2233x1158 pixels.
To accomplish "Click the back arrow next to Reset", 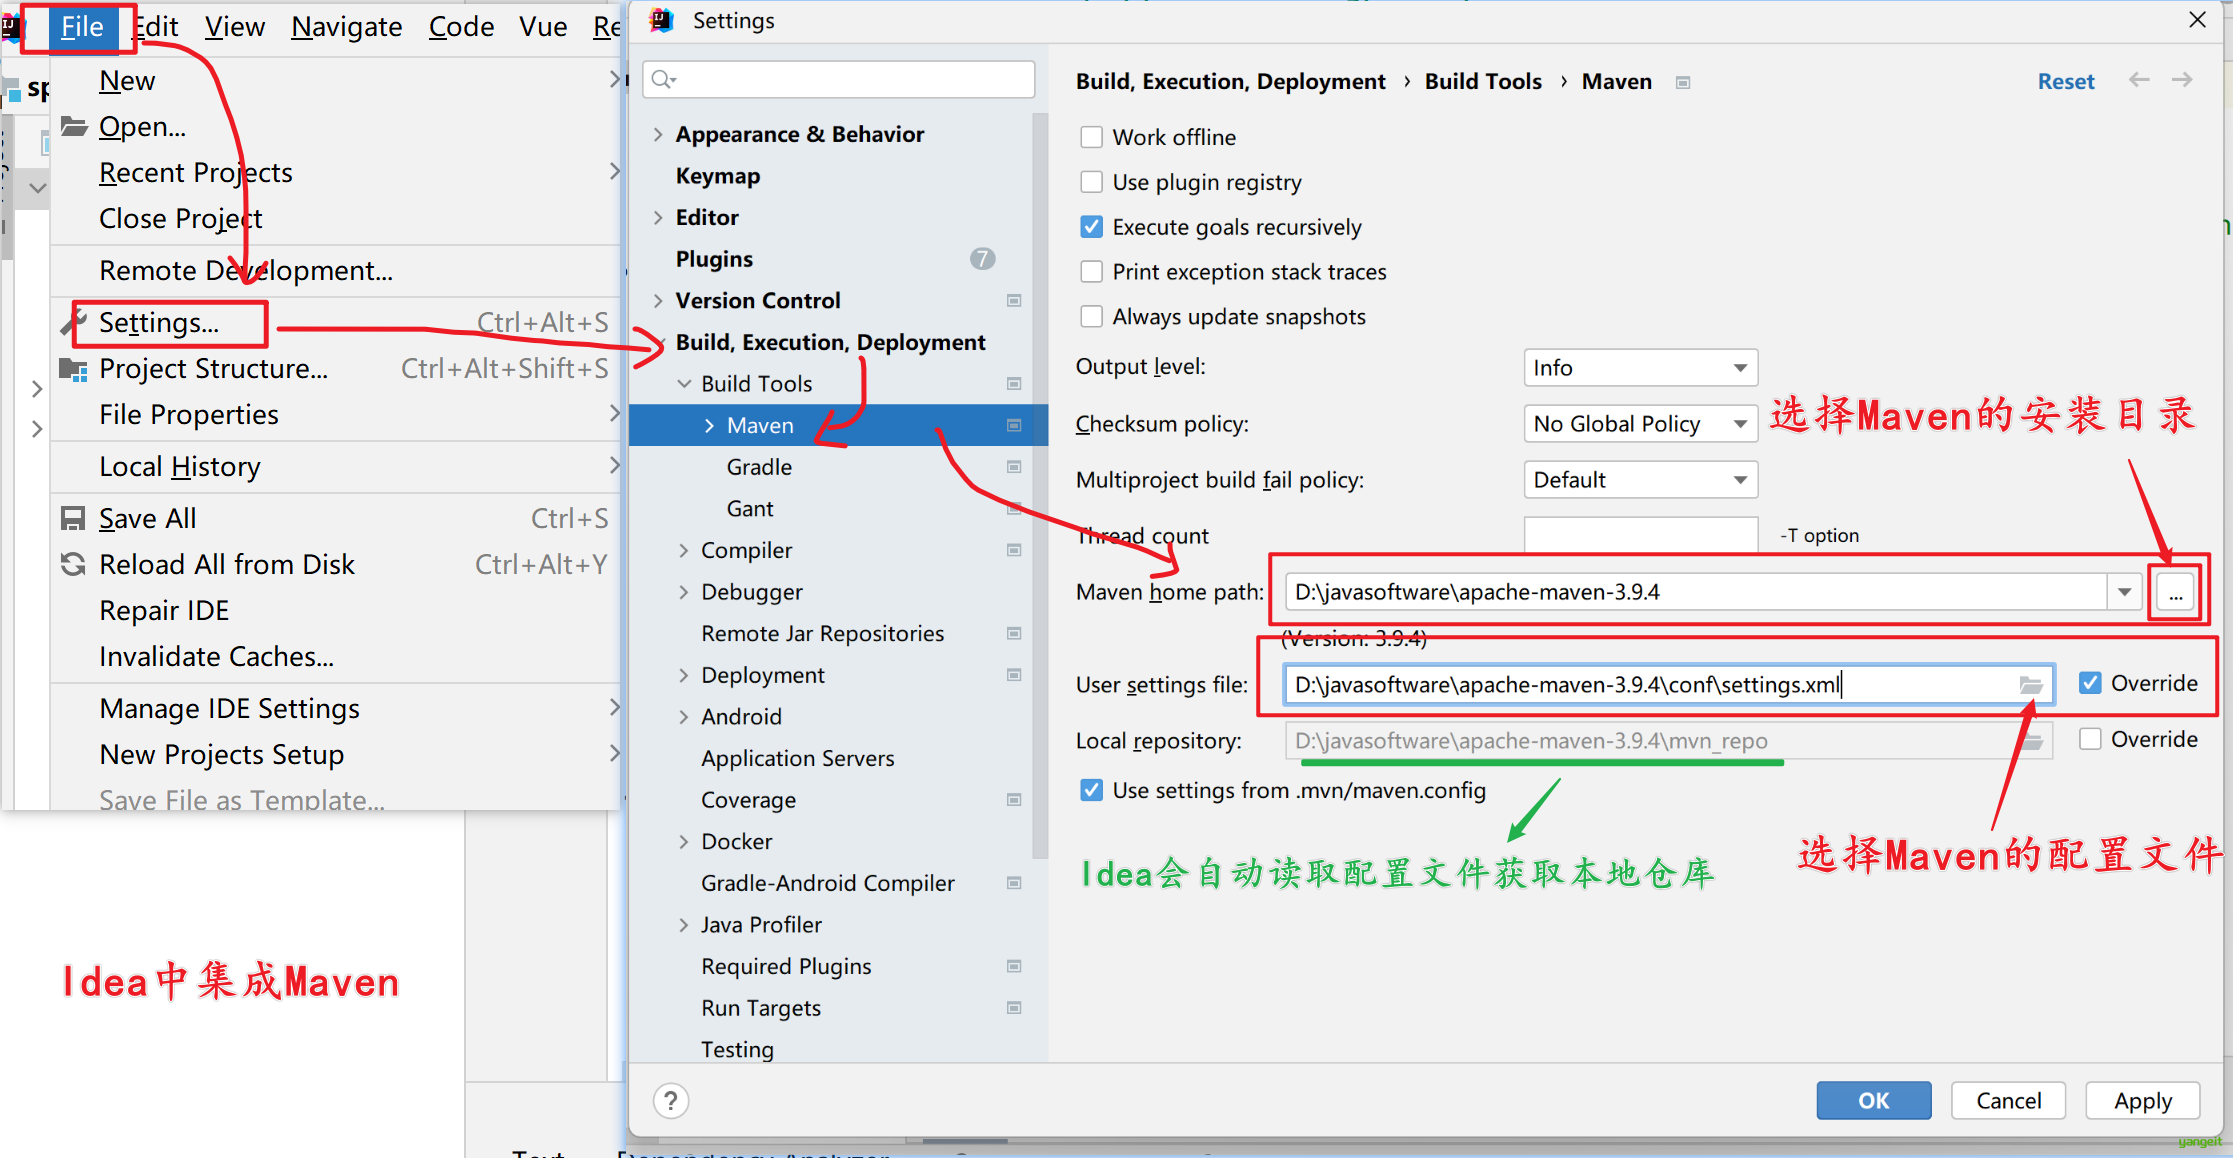I will point(2139,80).
